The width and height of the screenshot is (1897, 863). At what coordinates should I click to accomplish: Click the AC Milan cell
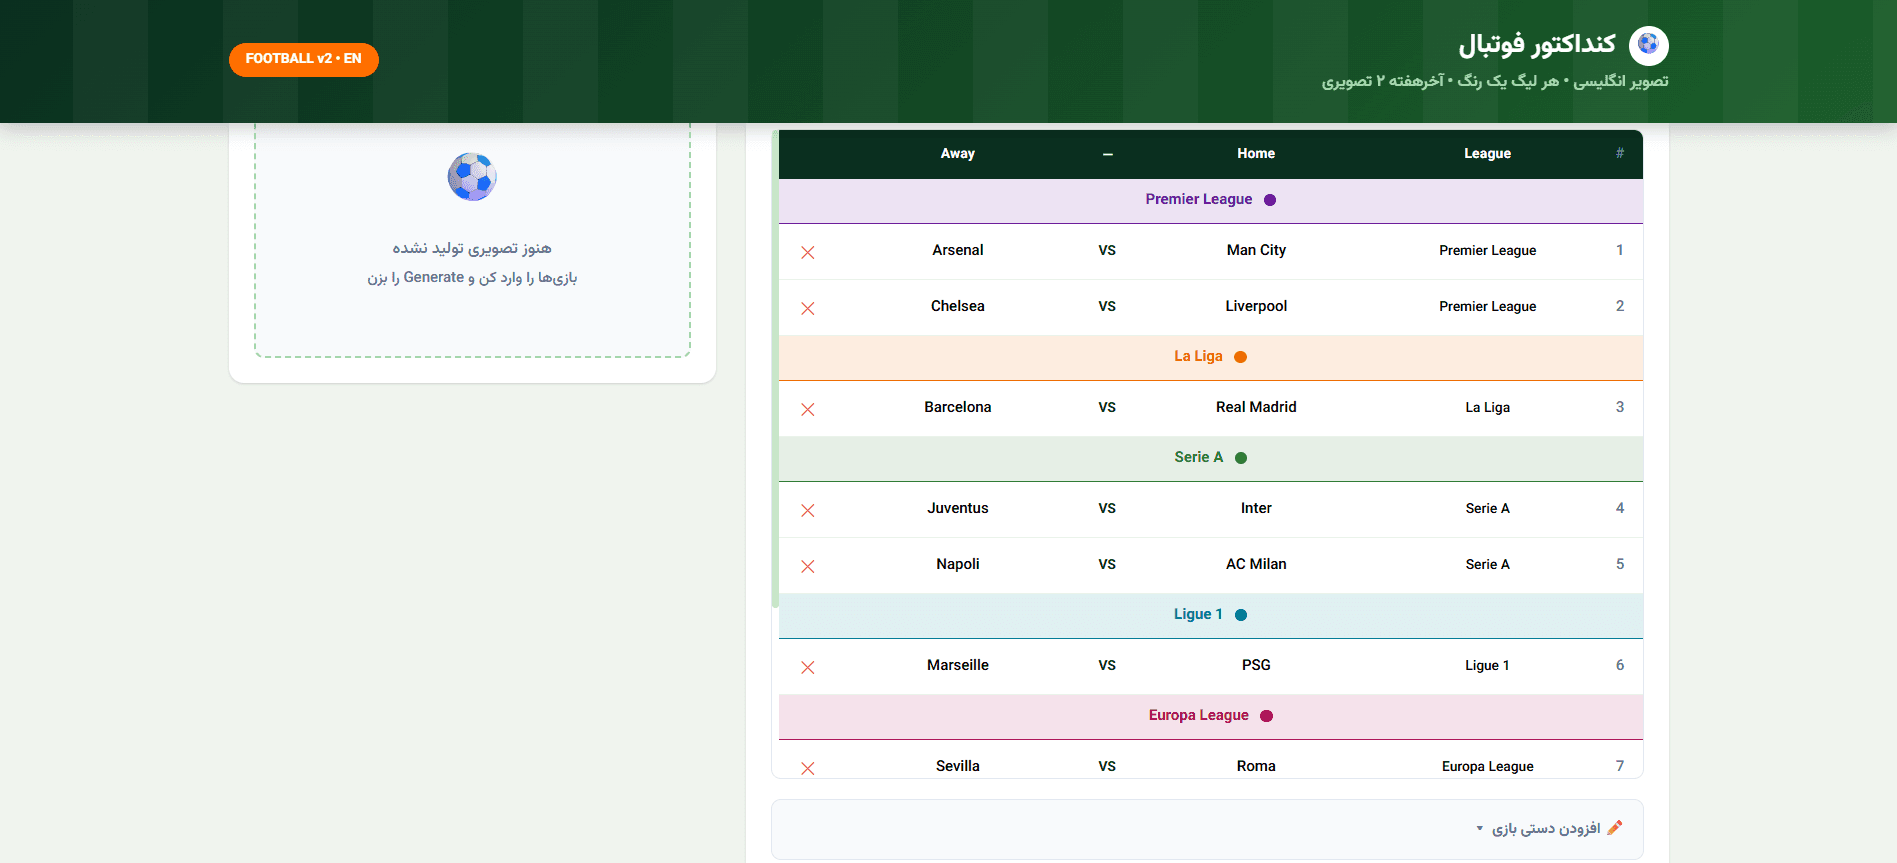tap(1256, 564)
